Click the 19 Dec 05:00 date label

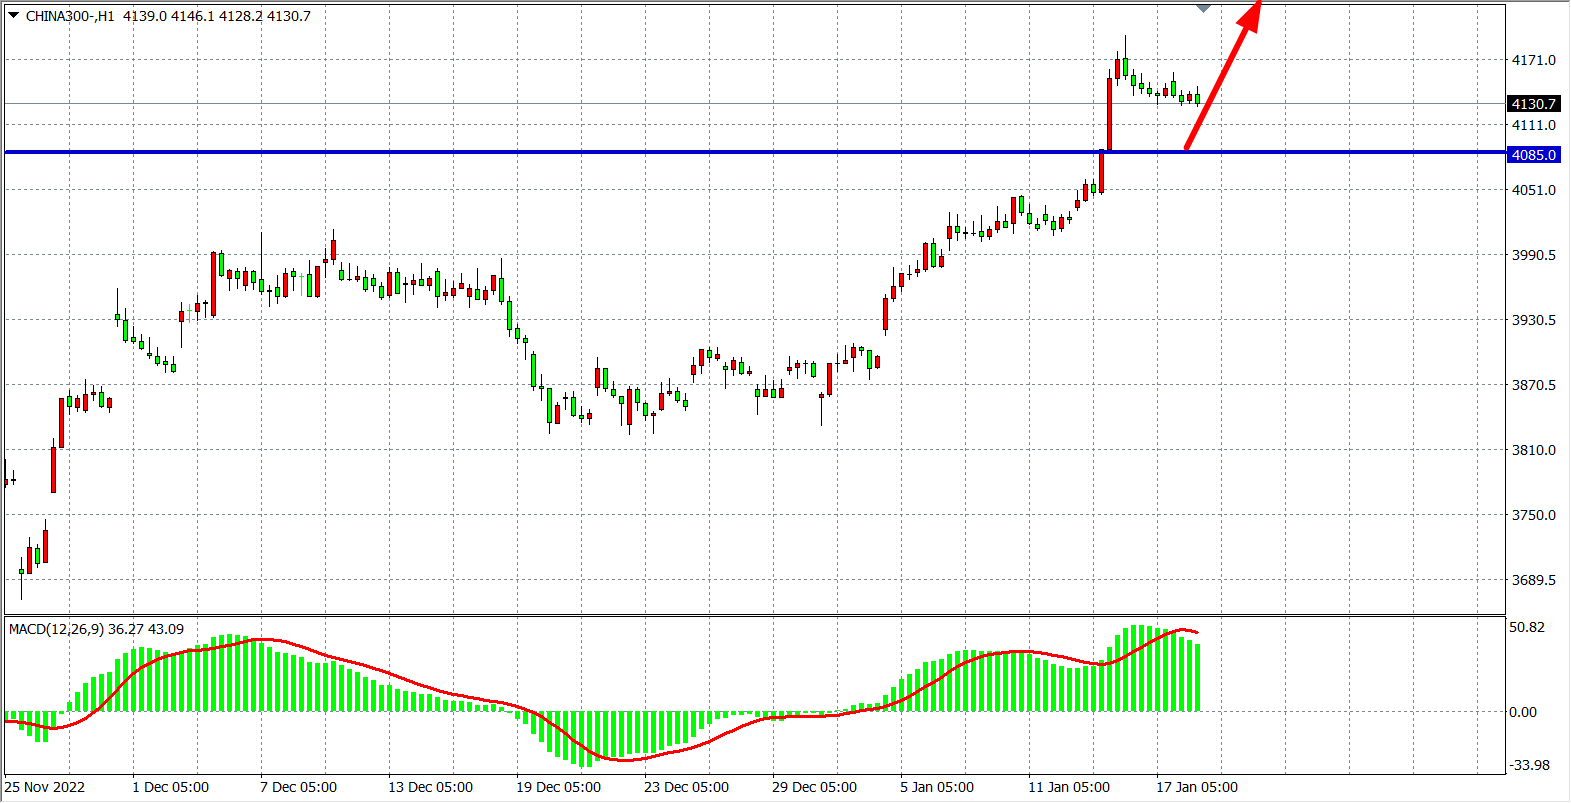pos(558,787)
